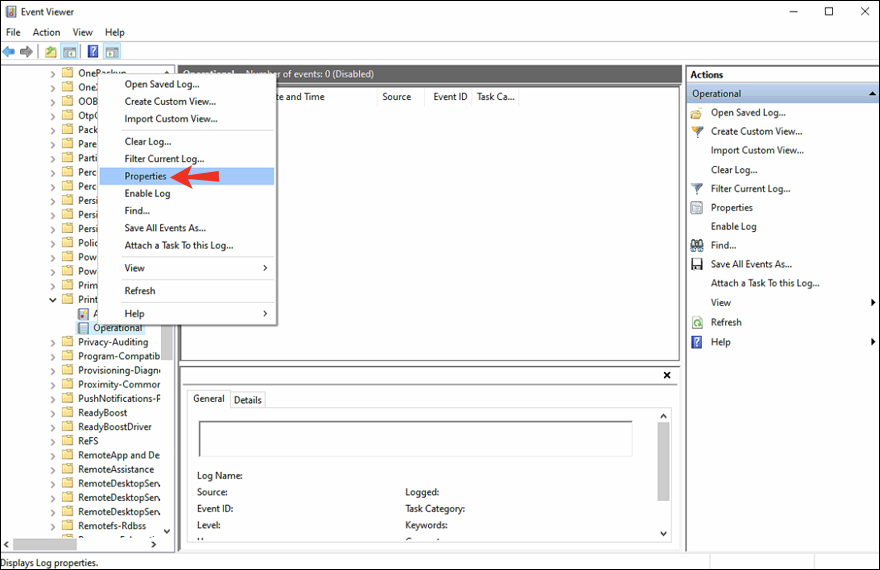This screenshot has height=570, width=880.
Task: Open the Help menu in the menu bar
Action: pyautogui.click(x=114, y=33)
